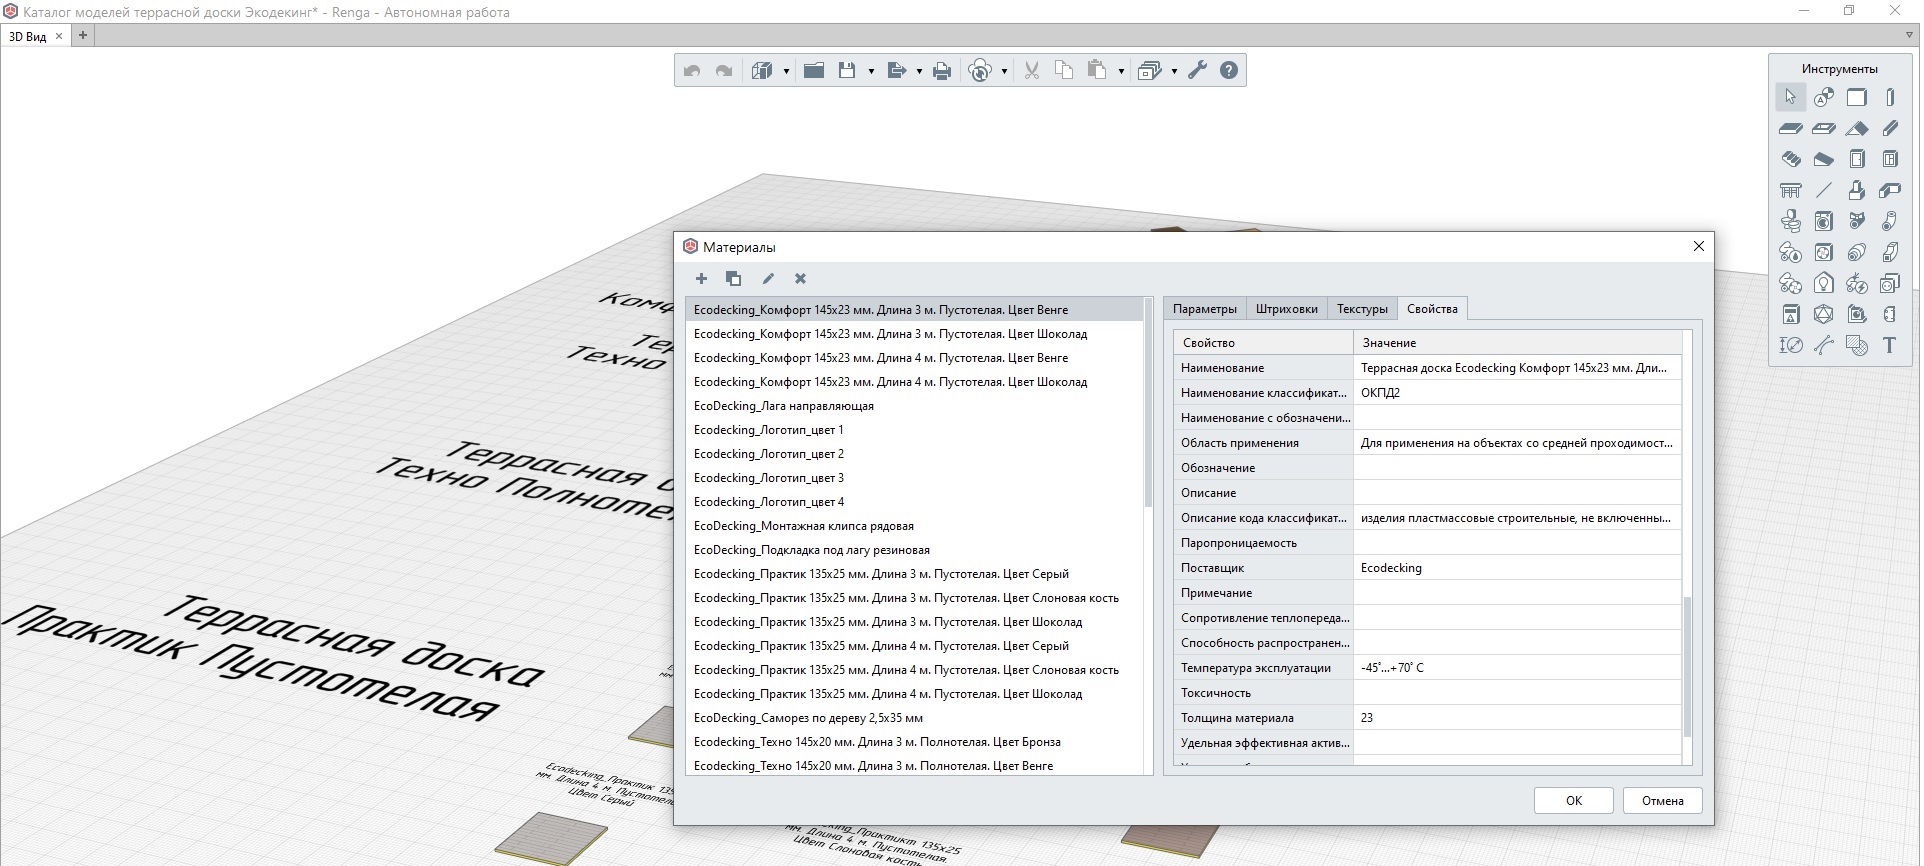1924x866 pixels.
Task: Click OK in Материалы dialog
Action: 1573,800
